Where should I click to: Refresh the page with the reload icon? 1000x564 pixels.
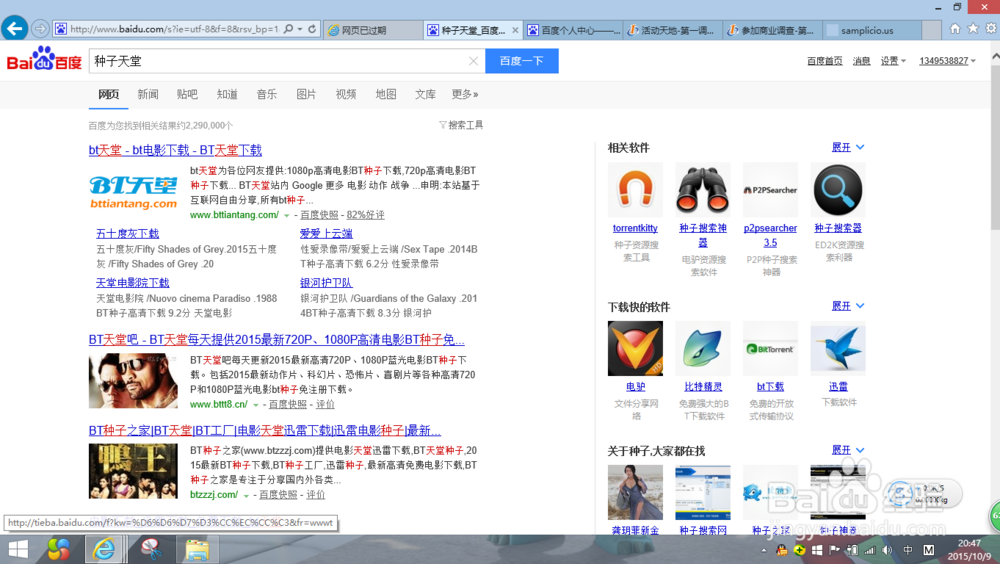[312, 29]
